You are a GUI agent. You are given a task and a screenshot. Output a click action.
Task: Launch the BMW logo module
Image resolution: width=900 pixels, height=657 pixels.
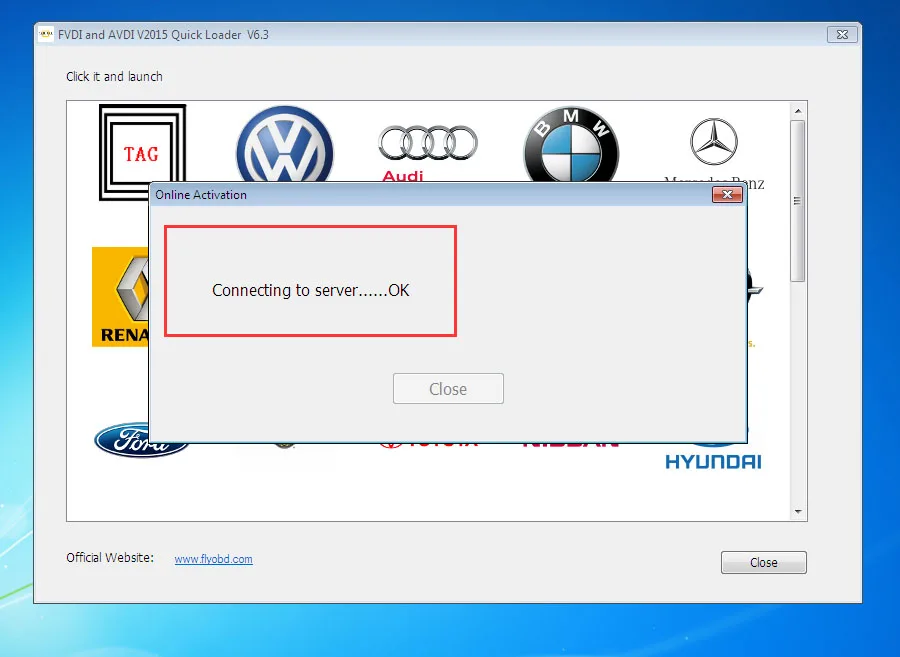[x=571, y=145]
